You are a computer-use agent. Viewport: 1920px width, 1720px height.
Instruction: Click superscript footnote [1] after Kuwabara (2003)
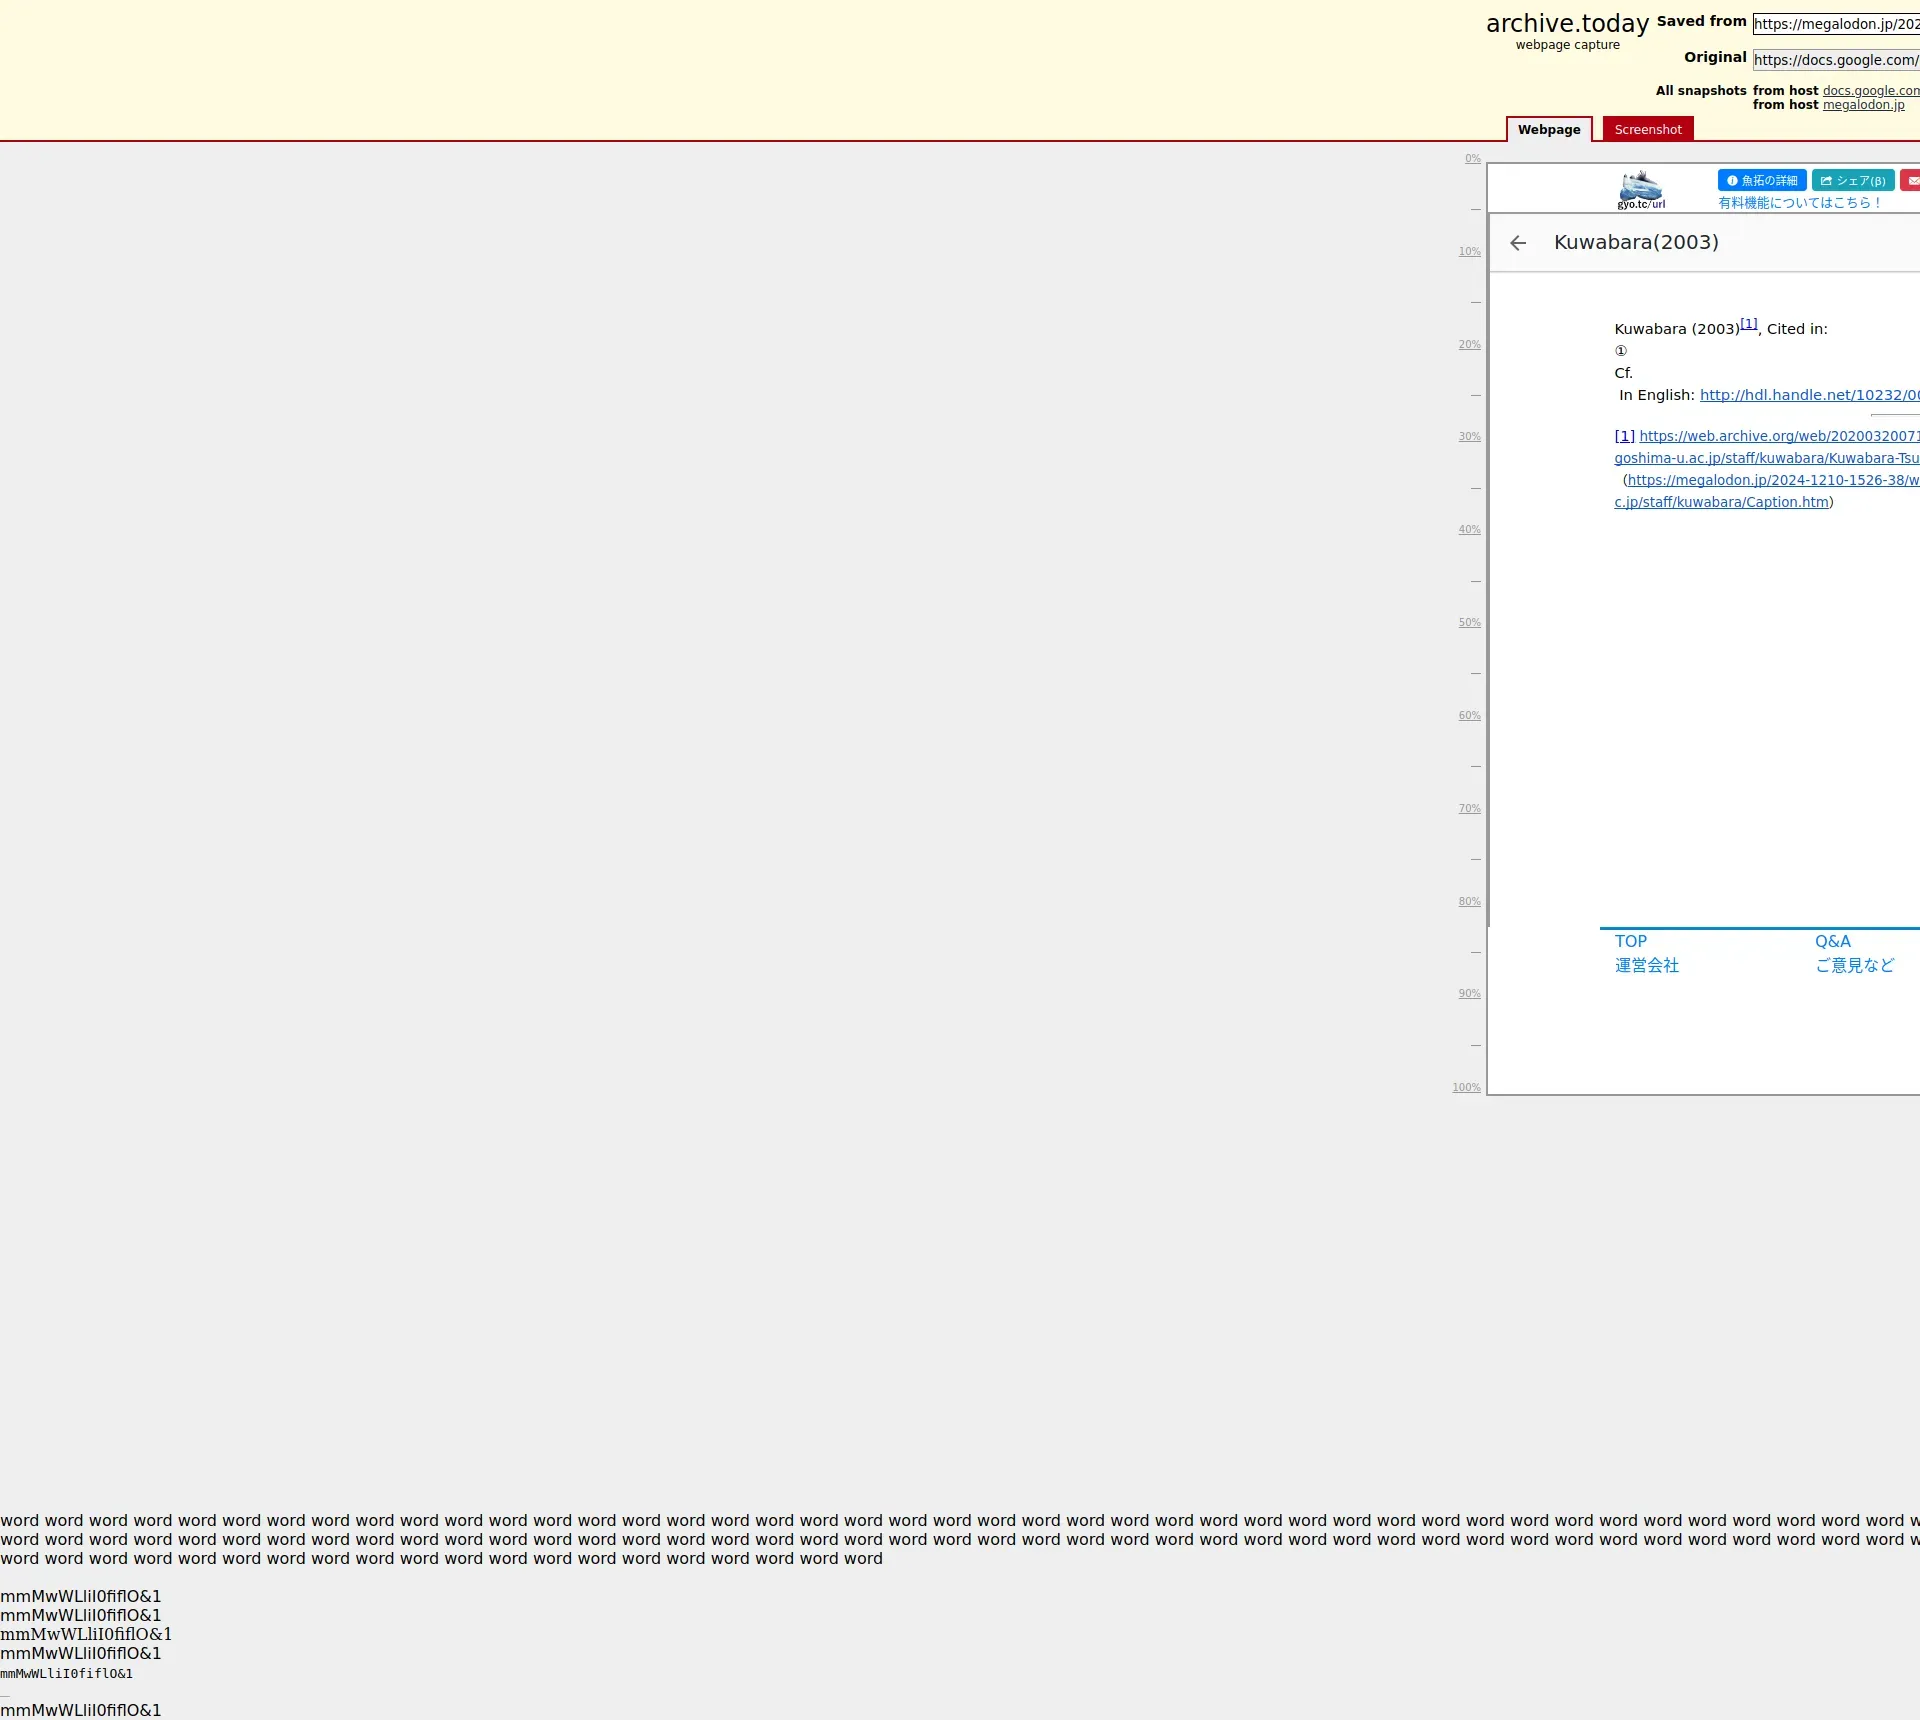click(x=1748, y=324)
